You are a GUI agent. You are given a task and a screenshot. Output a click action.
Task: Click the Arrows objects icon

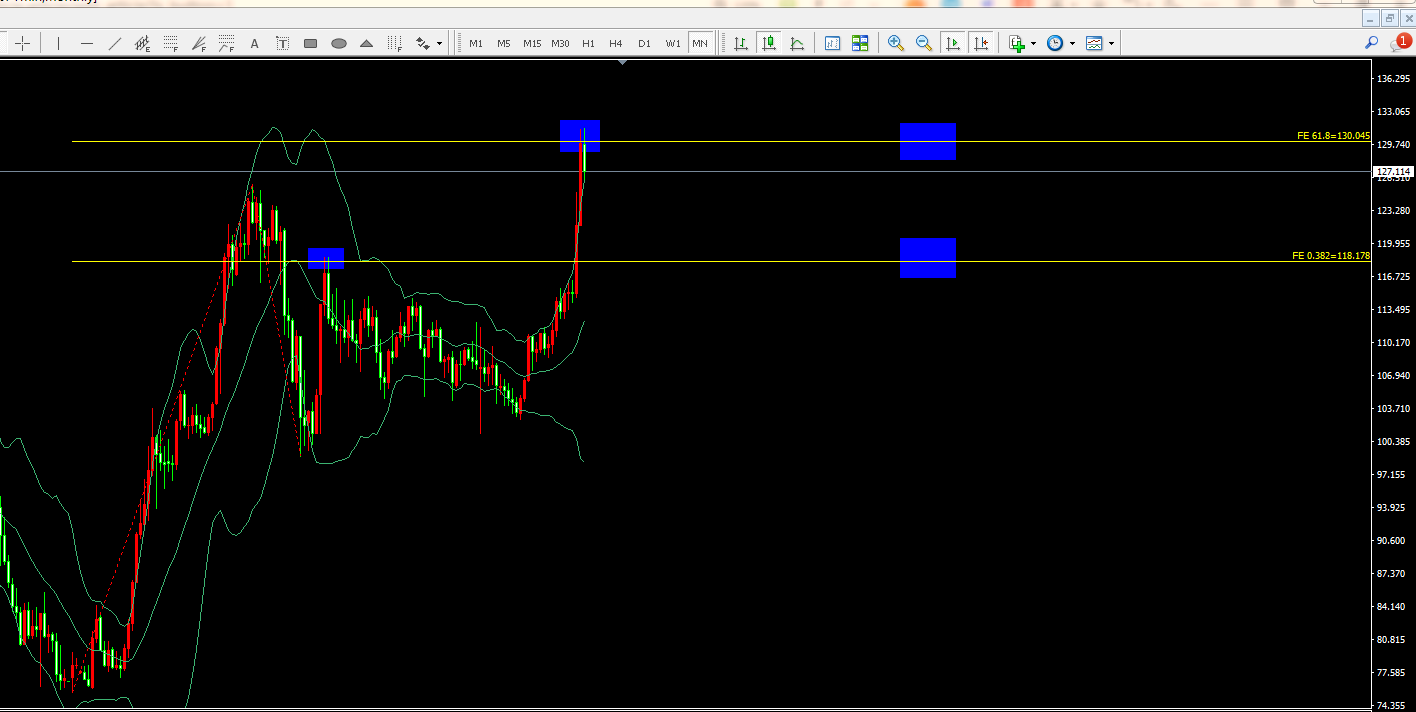pyautogui.click(x=423, y=43)
